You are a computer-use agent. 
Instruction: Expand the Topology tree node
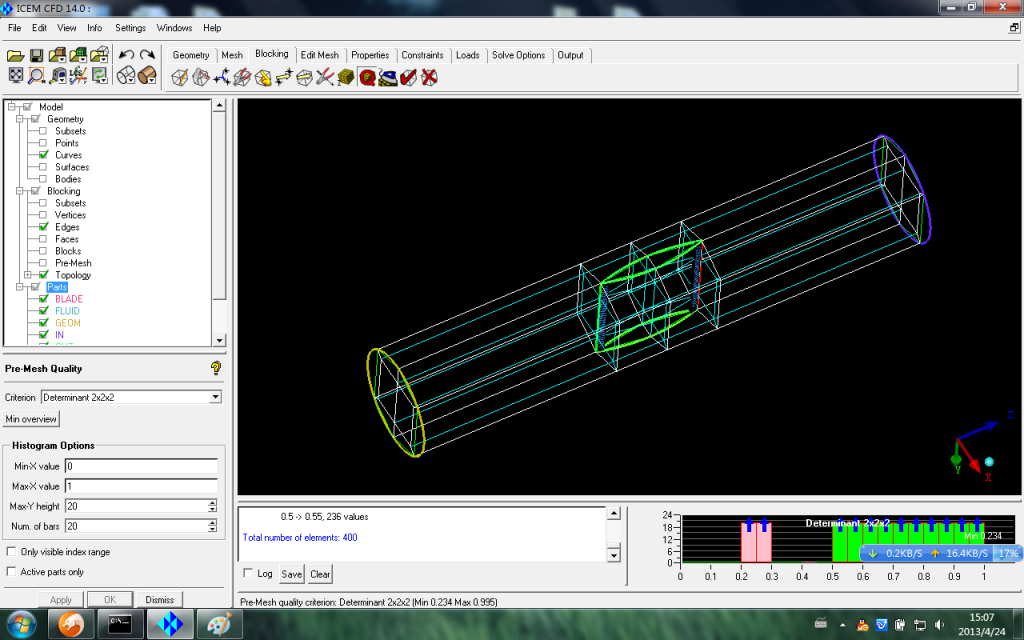[28, 275]
